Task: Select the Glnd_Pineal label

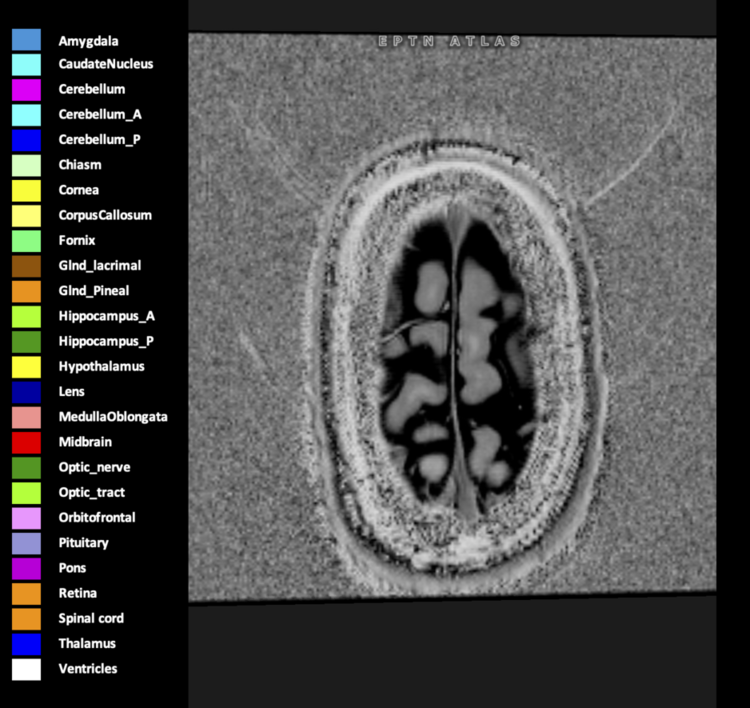Action: [x=94, y=291]
